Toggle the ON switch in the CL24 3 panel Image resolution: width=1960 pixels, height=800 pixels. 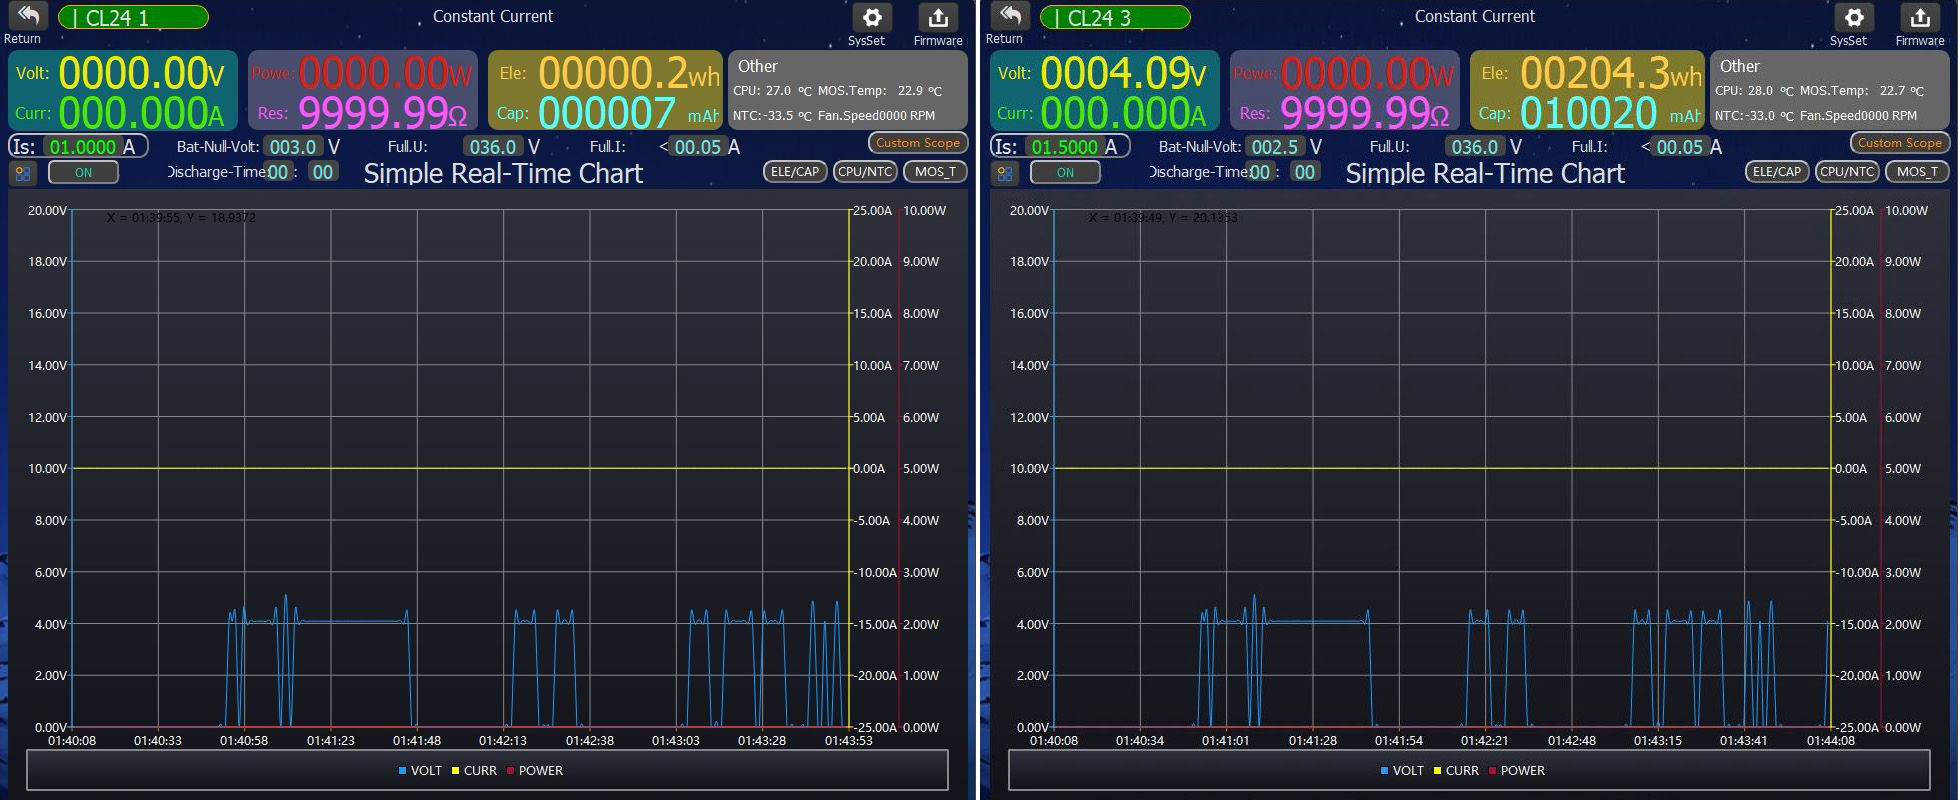click(1065, 173)
